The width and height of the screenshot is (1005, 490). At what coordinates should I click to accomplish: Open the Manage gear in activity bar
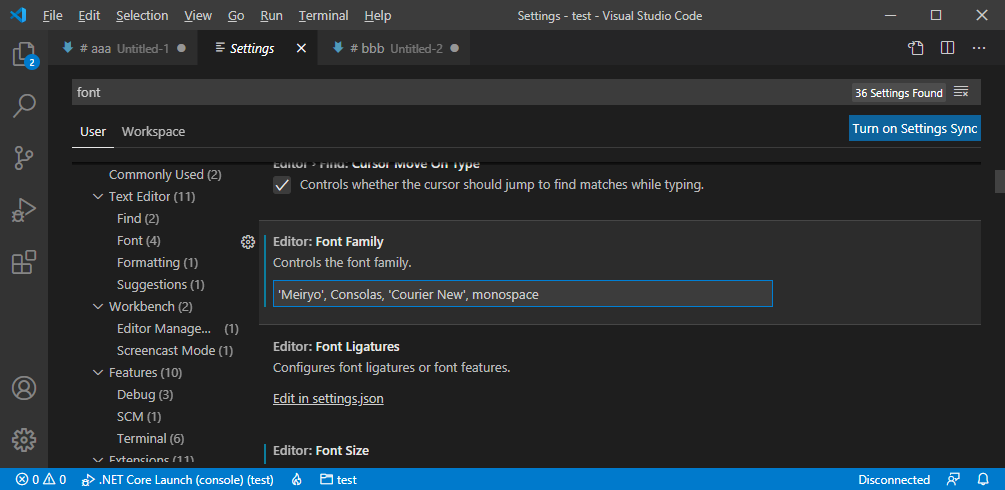[x=24, y=439]
